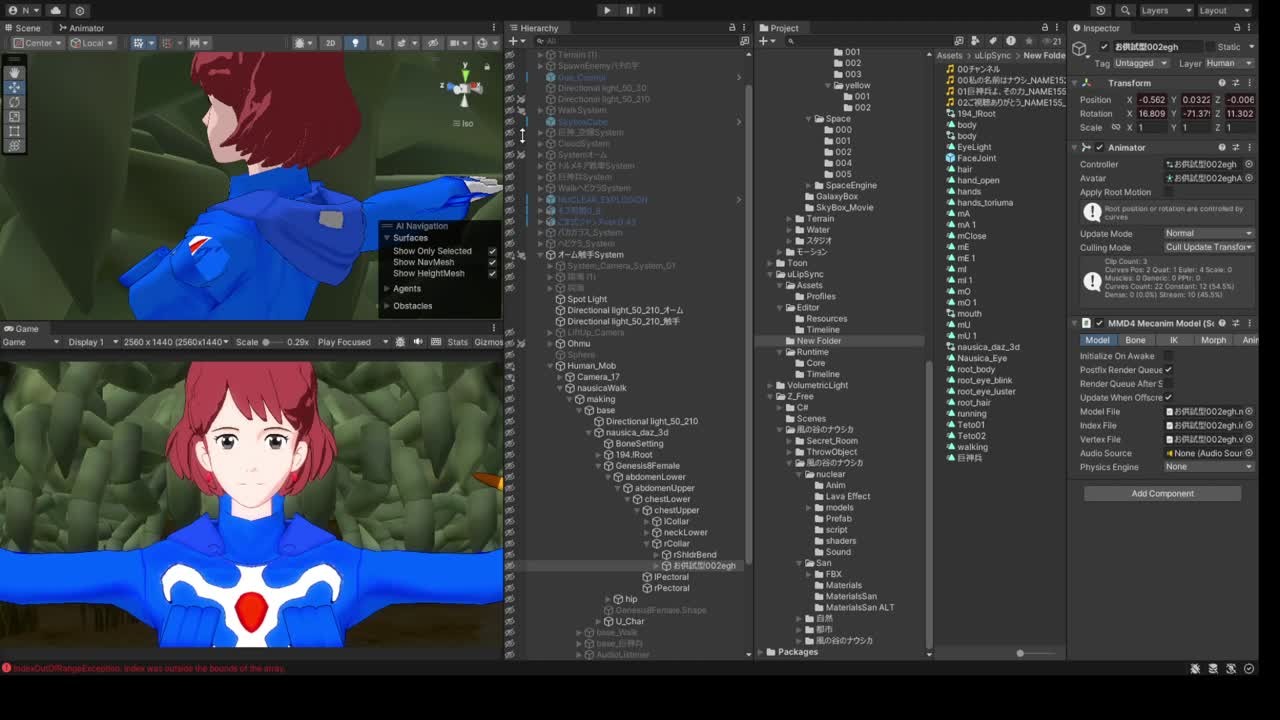Image resolution: width=1280 pixels, height=720 pixels.
Task: Click Stats in the Game view toolbar
Action: 457,342
